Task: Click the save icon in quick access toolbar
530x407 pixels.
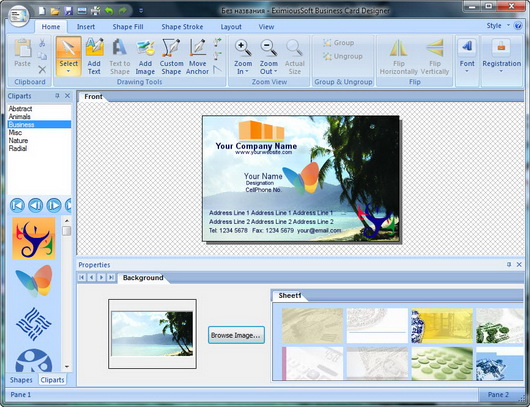Action: click(69, 11)
